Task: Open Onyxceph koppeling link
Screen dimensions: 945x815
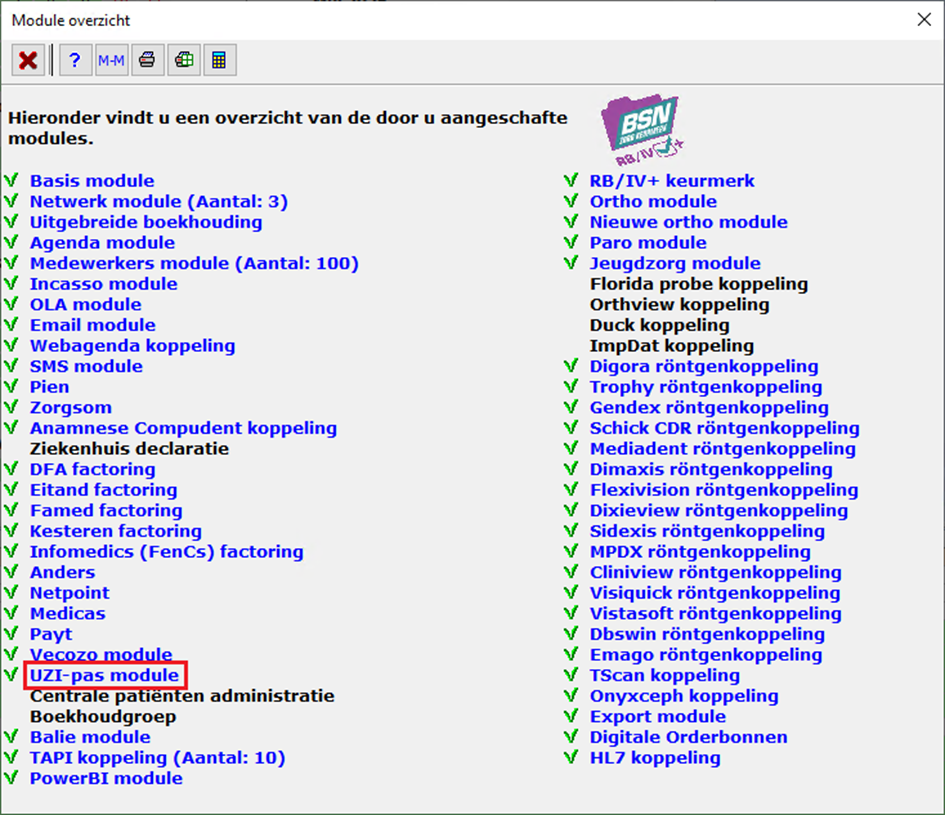Action: [684, 696]
